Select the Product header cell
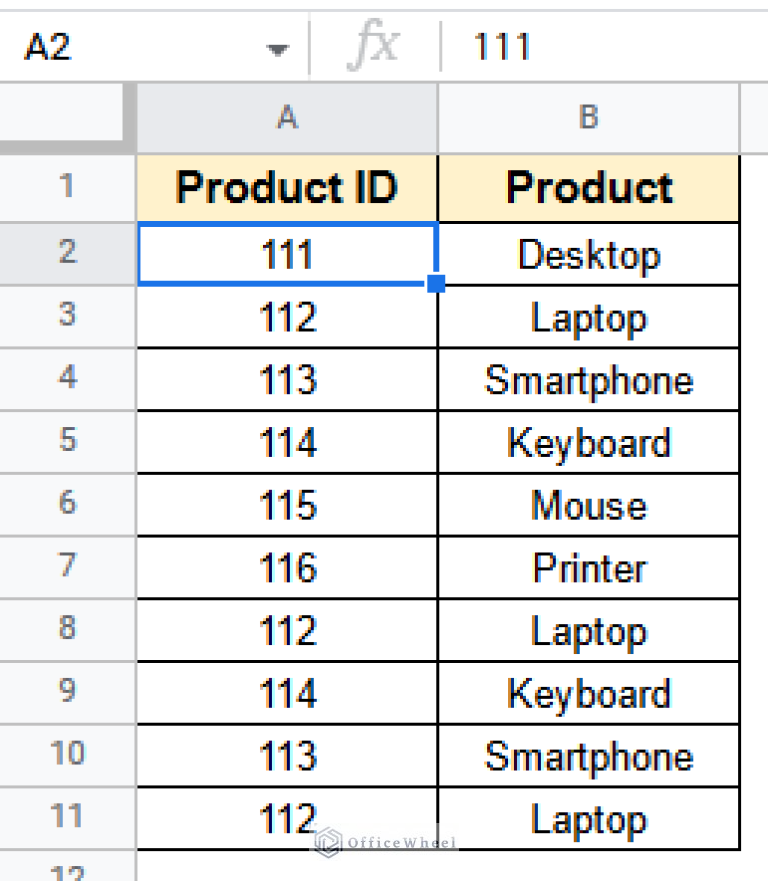 pyautogui.click(x=588, y=187)
